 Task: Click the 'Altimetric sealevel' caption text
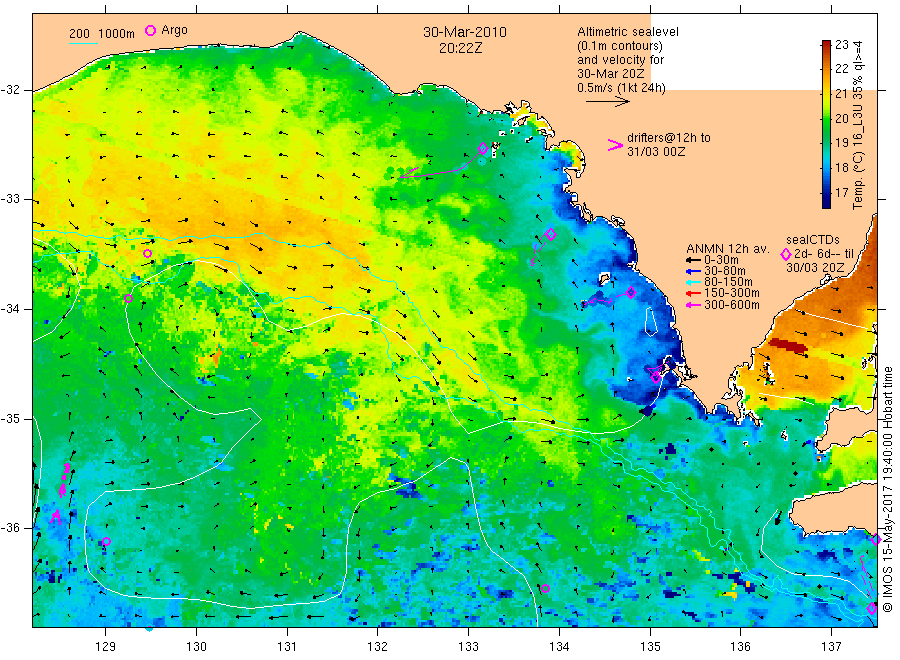pos(628,32)
